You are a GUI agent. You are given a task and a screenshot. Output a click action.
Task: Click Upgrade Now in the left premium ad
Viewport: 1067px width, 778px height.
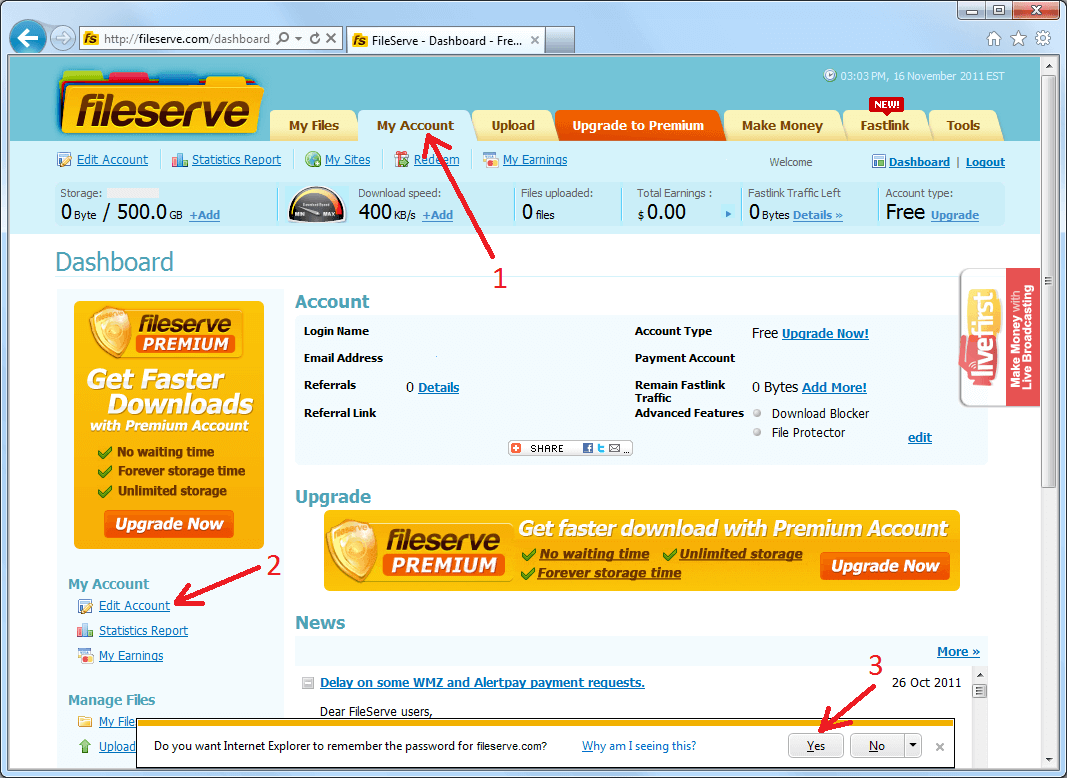(169, 523)
